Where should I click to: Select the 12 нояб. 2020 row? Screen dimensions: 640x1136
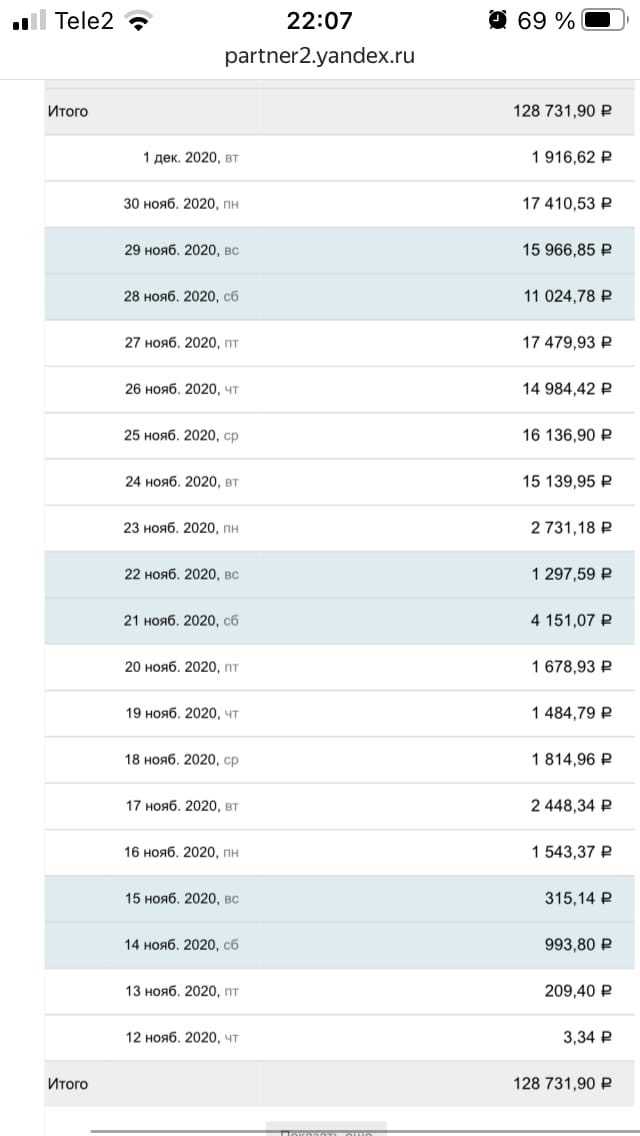[x=339, y=1037]
